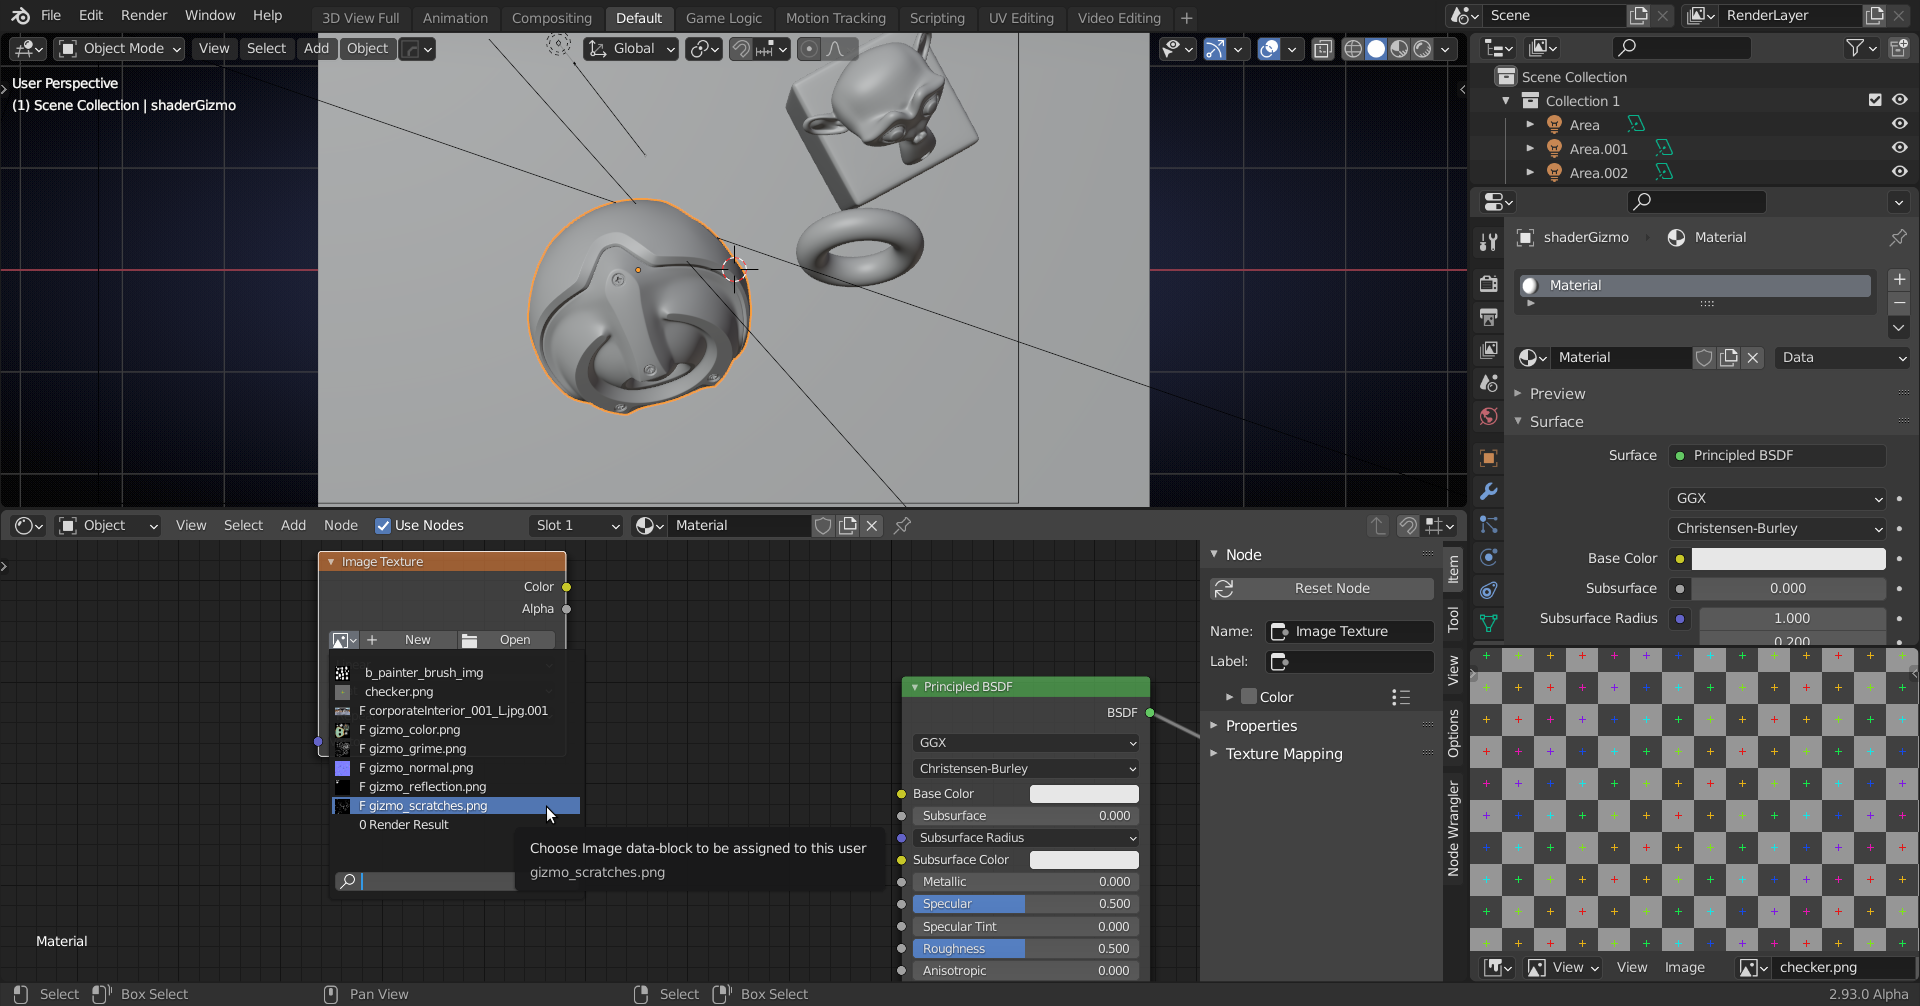Open the Modifier Properties wrench tab
Screen dimensions: 1920x1006
pyautogui.click(x=1488, y=490)
